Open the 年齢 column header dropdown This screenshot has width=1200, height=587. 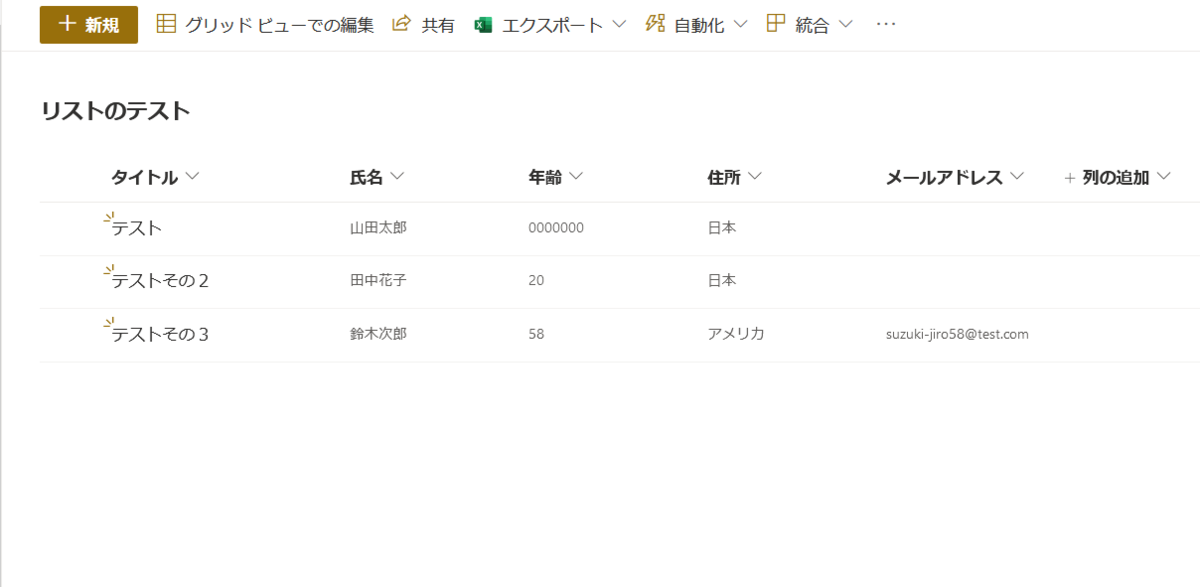(x=578, y=176)
